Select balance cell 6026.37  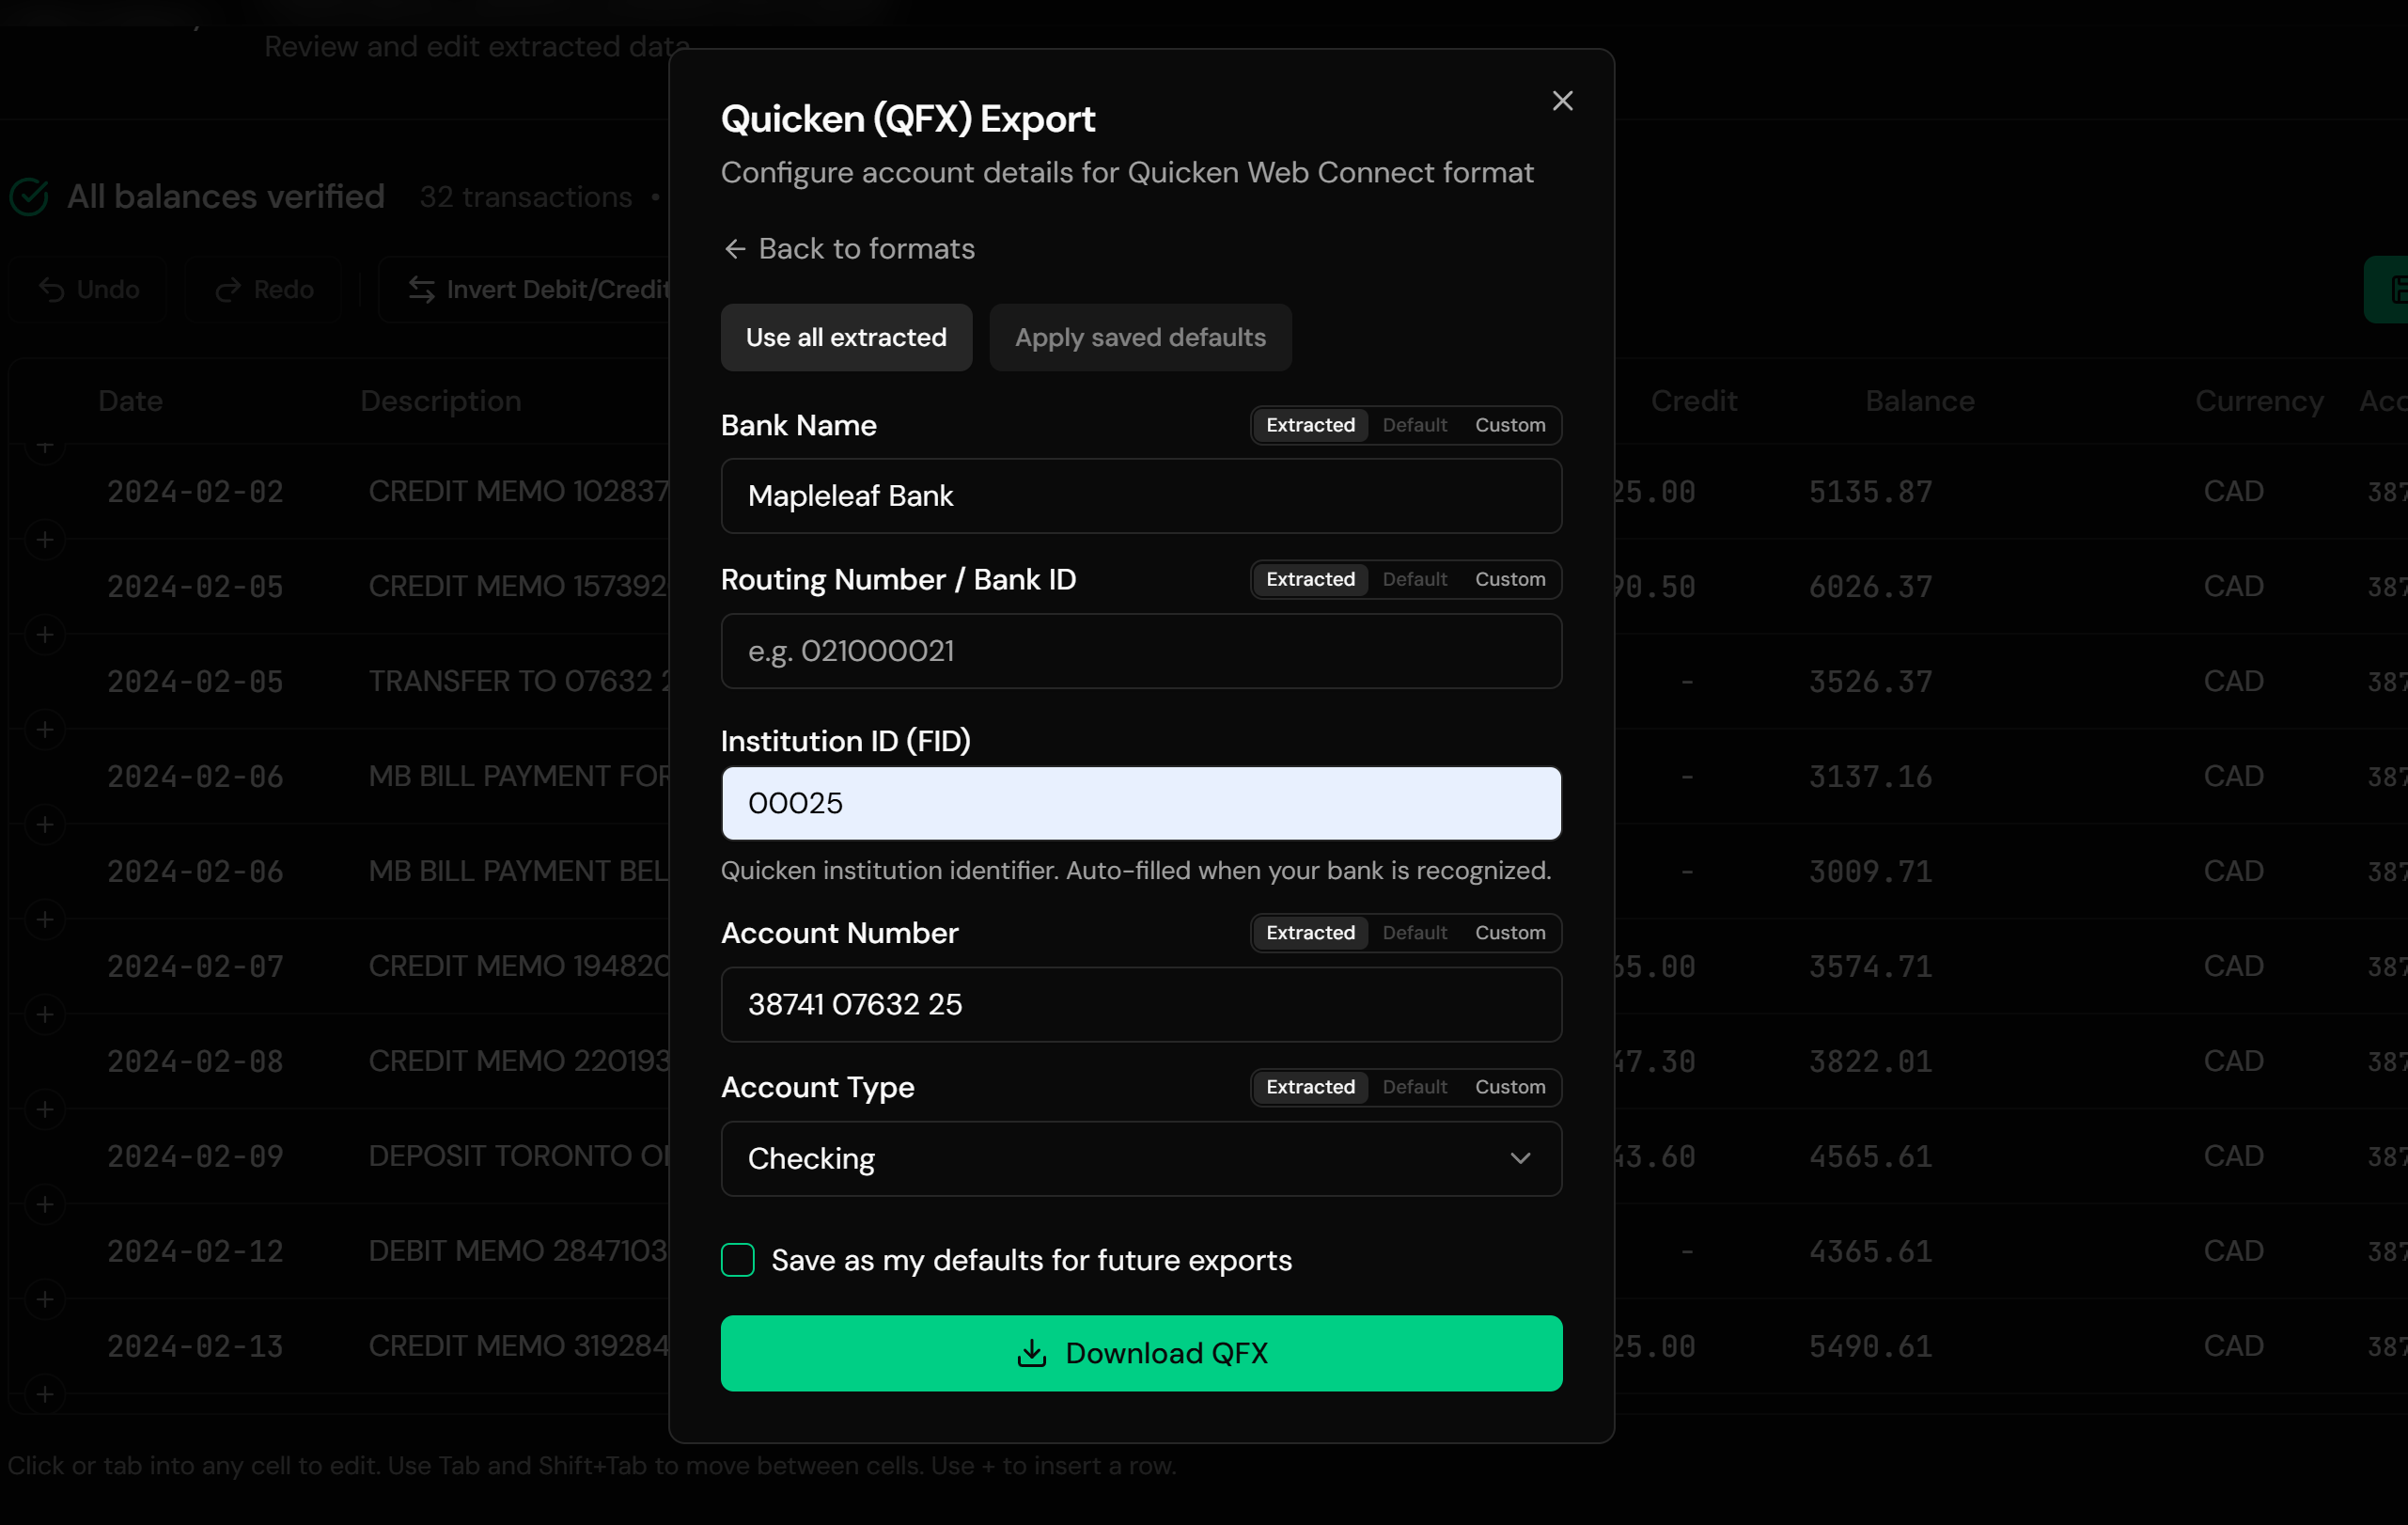(1870, 586)
